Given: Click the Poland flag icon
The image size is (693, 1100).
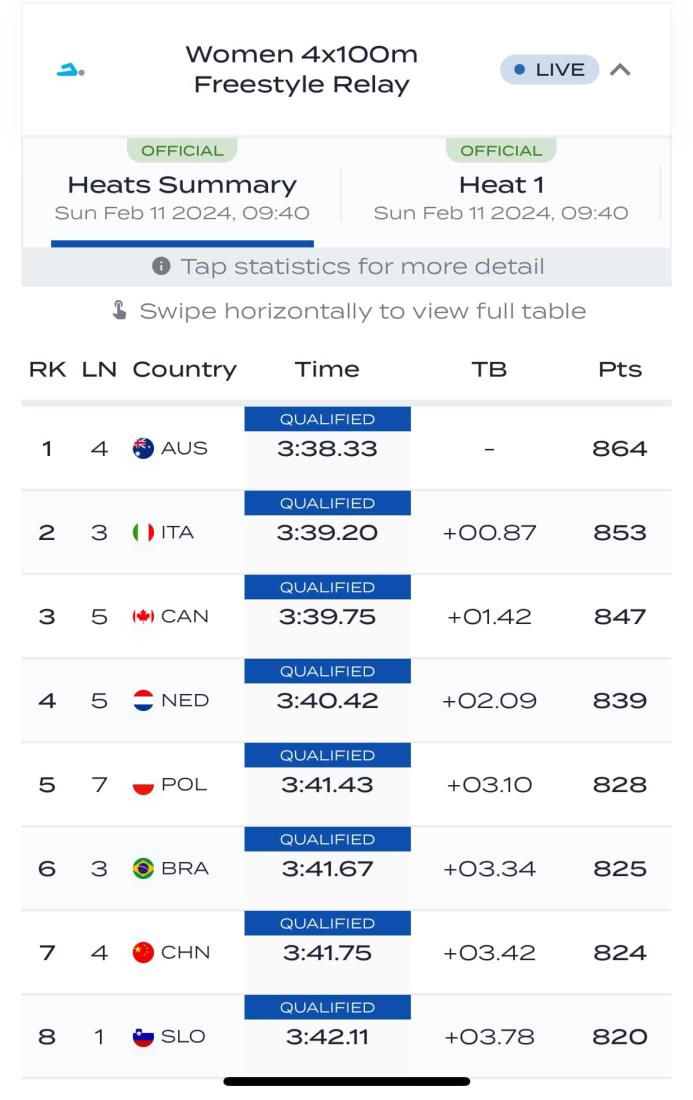Looking at the screenshot, I should click(x=143, y=784).
